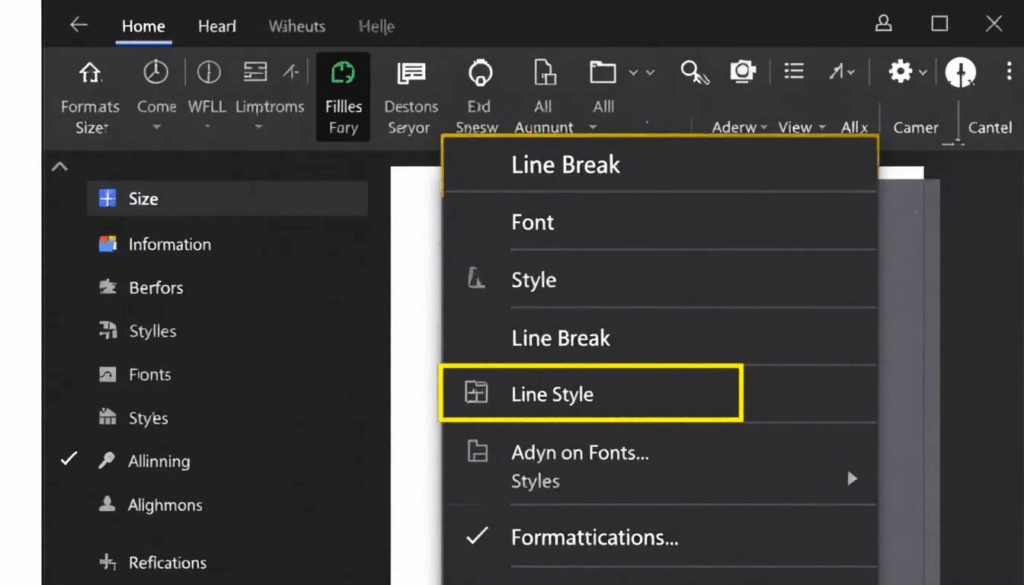The height and width of the screenshot is (585, 1024).
Task: Expand the WFLL dropdown arrow
Action: 207,127
